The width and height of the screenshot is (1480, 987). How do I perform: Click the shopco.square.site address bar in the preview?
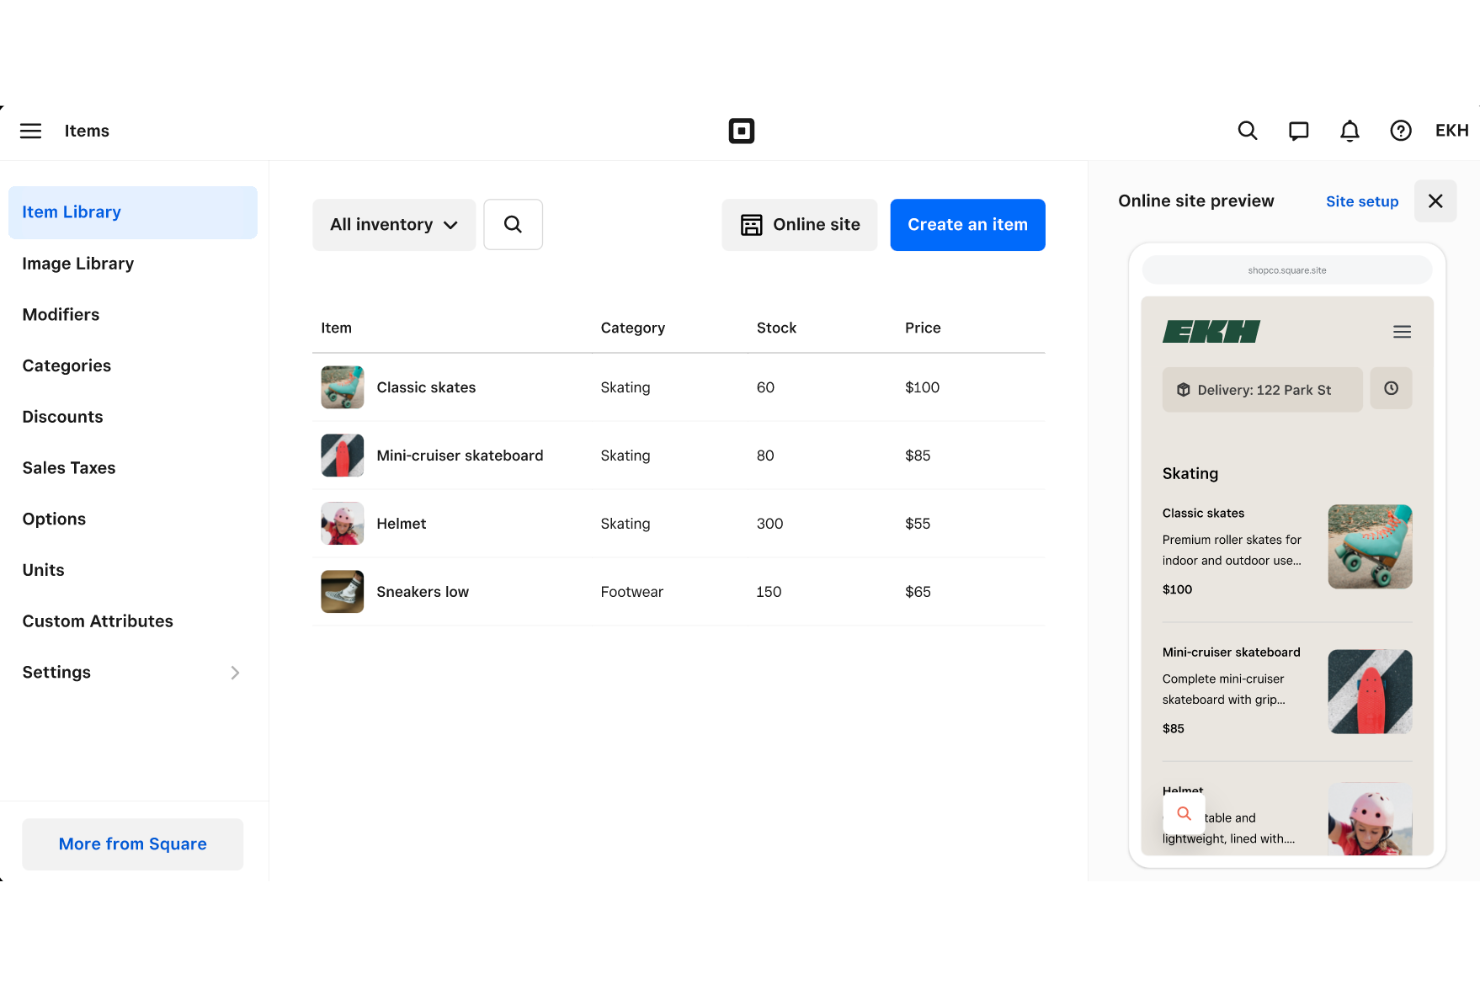coord(1287,269)
